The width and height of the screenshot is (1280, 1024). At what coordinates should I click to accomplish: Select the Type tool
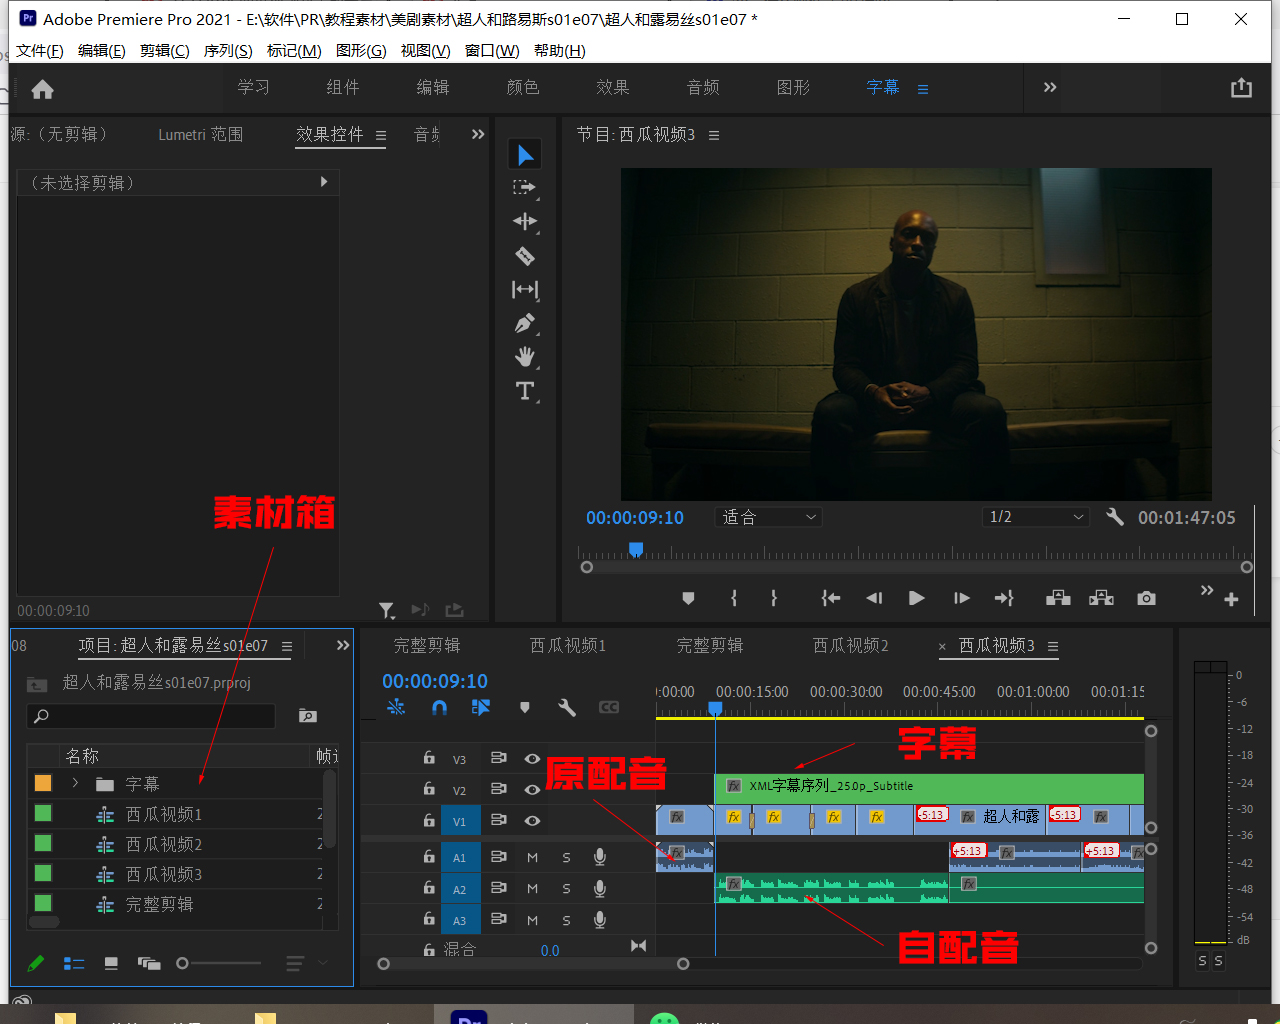tap(525, 391)
